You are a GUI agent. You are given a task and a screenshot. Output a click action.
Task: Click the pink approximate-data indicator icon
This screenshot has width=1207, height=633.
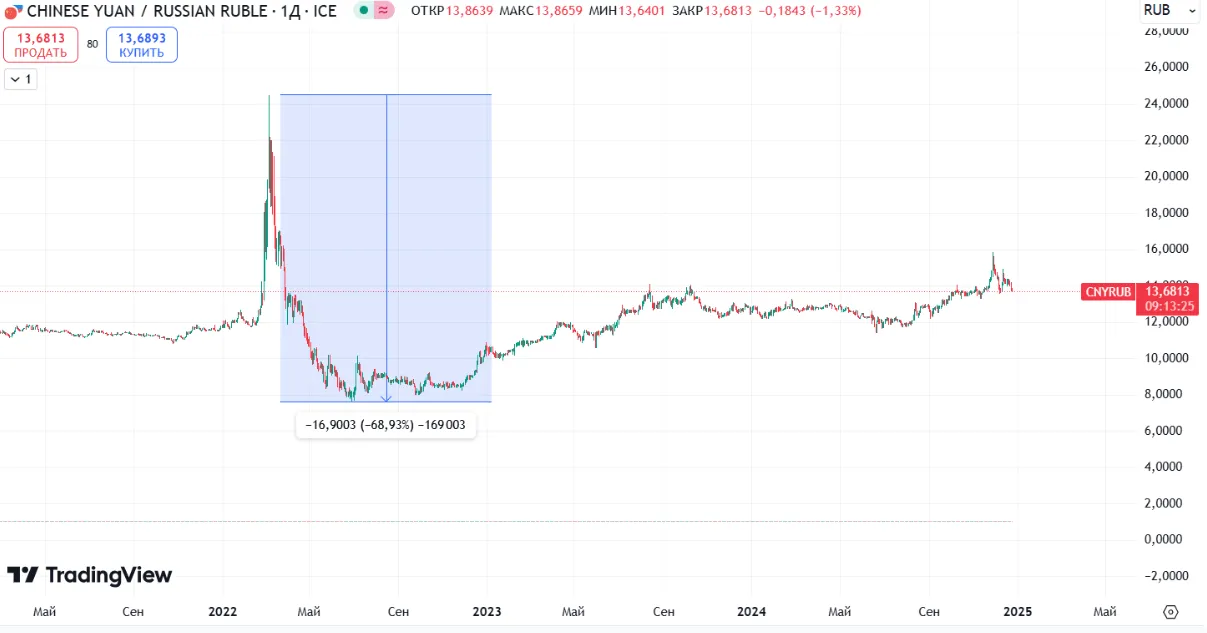(383, 11)
